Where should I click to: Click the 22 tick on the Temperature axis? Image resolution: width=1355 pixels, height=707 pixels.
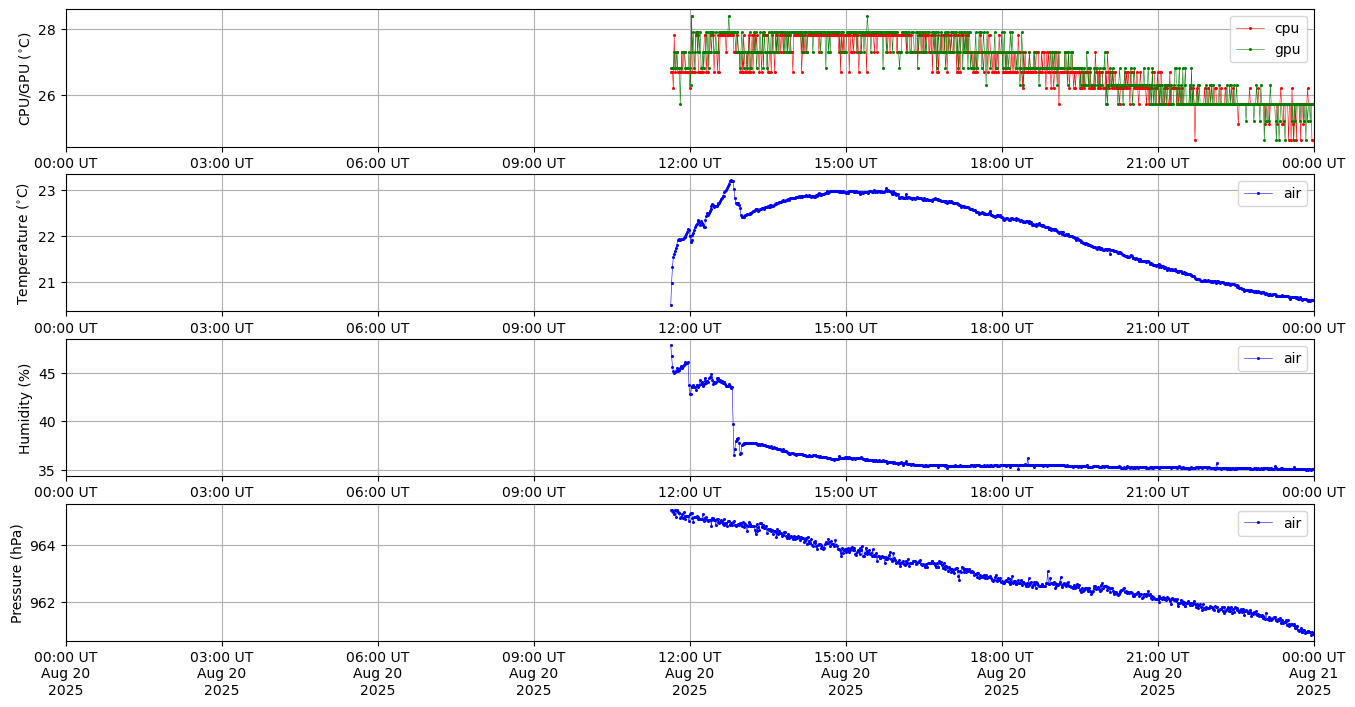[x=49, y=237]
